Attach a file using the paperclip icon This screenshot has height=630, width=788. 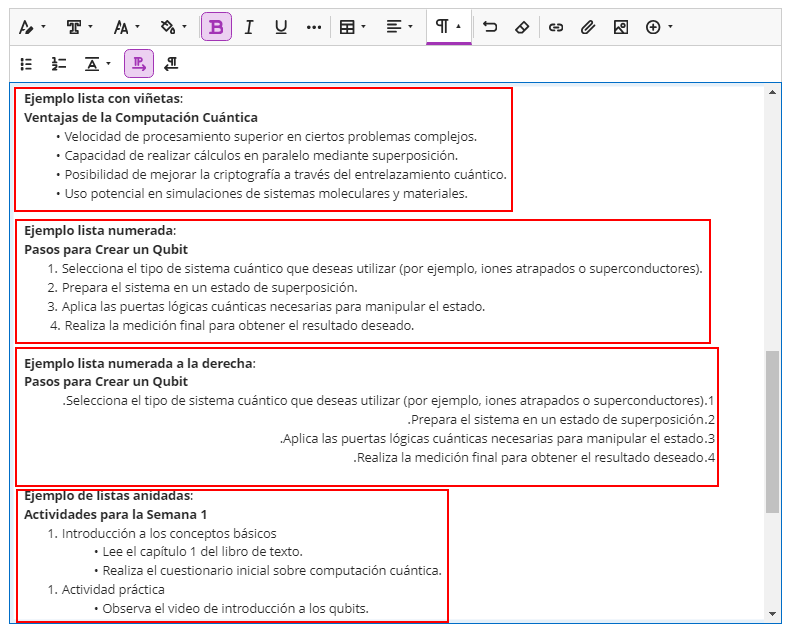[588, 27]
